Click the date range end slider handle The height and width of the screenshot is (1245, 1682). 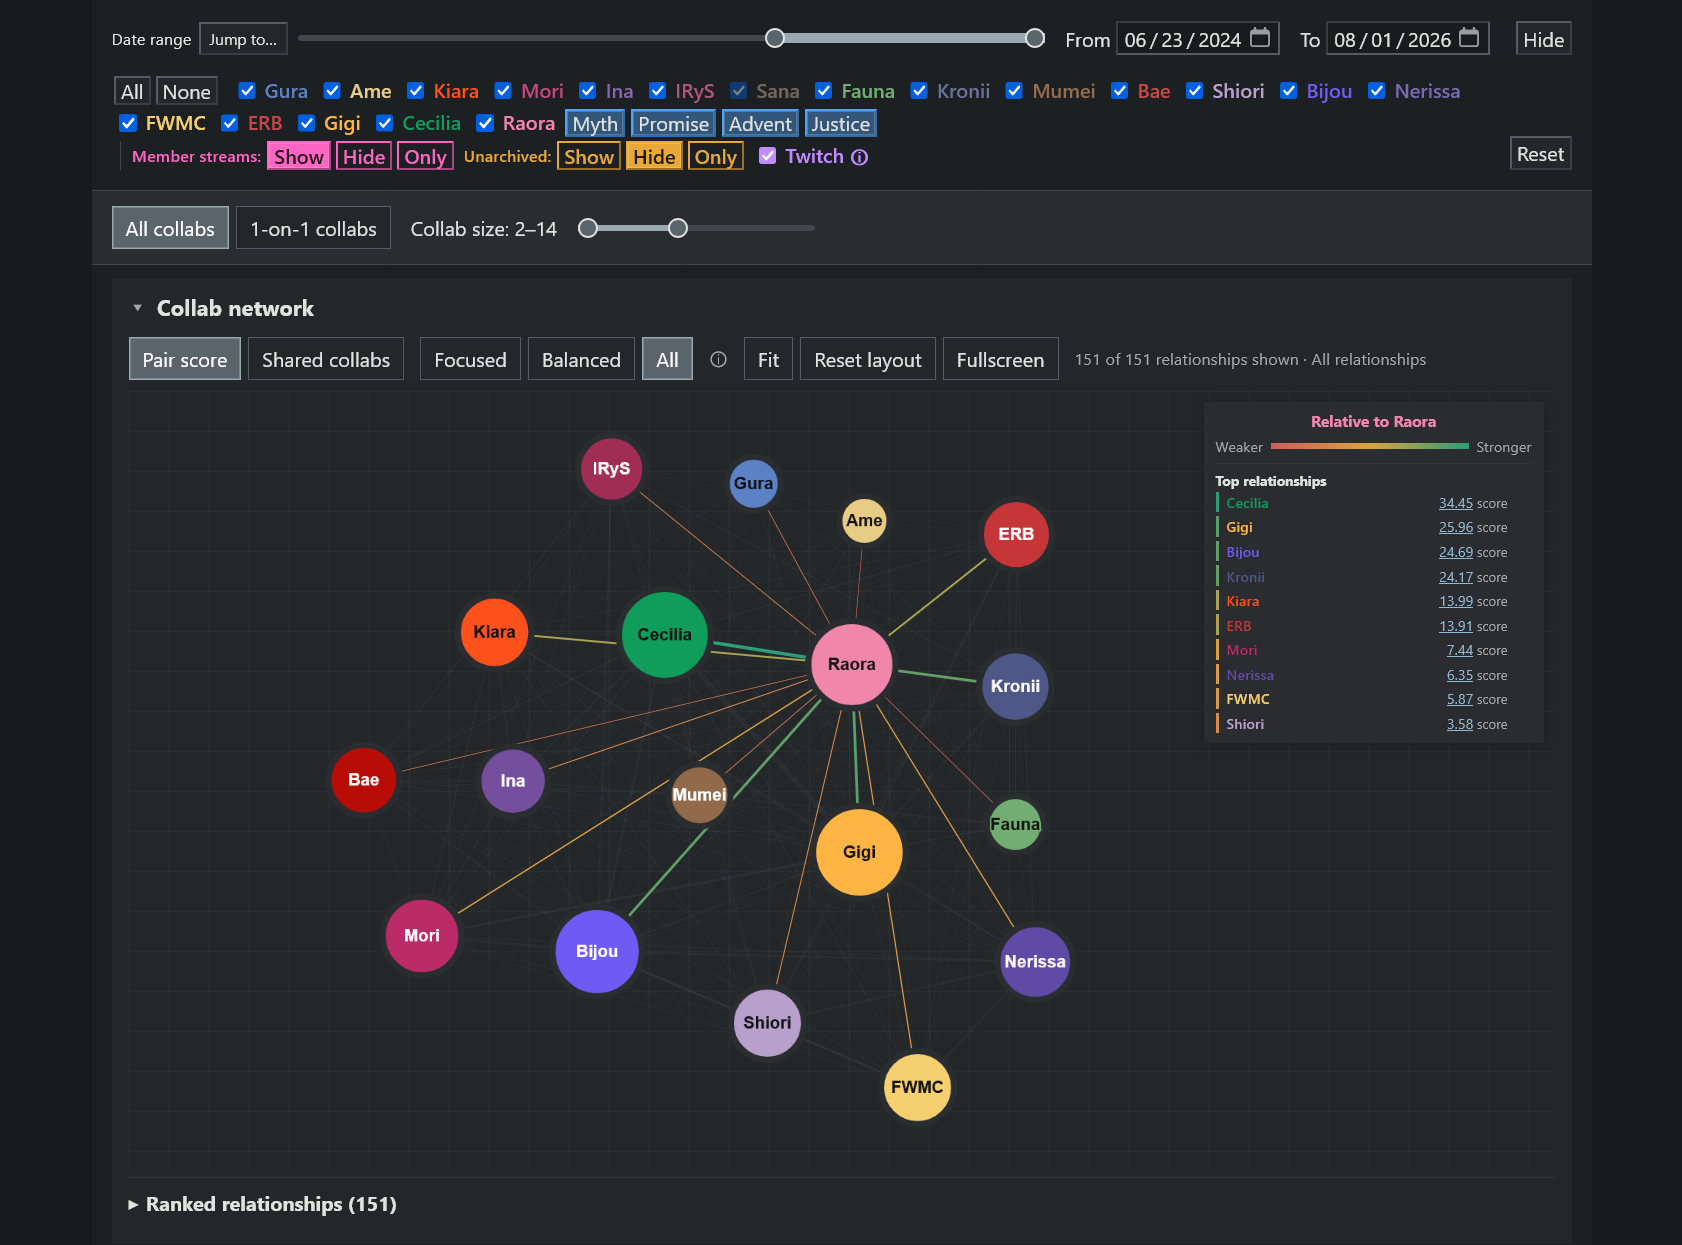pos(1035,38)
